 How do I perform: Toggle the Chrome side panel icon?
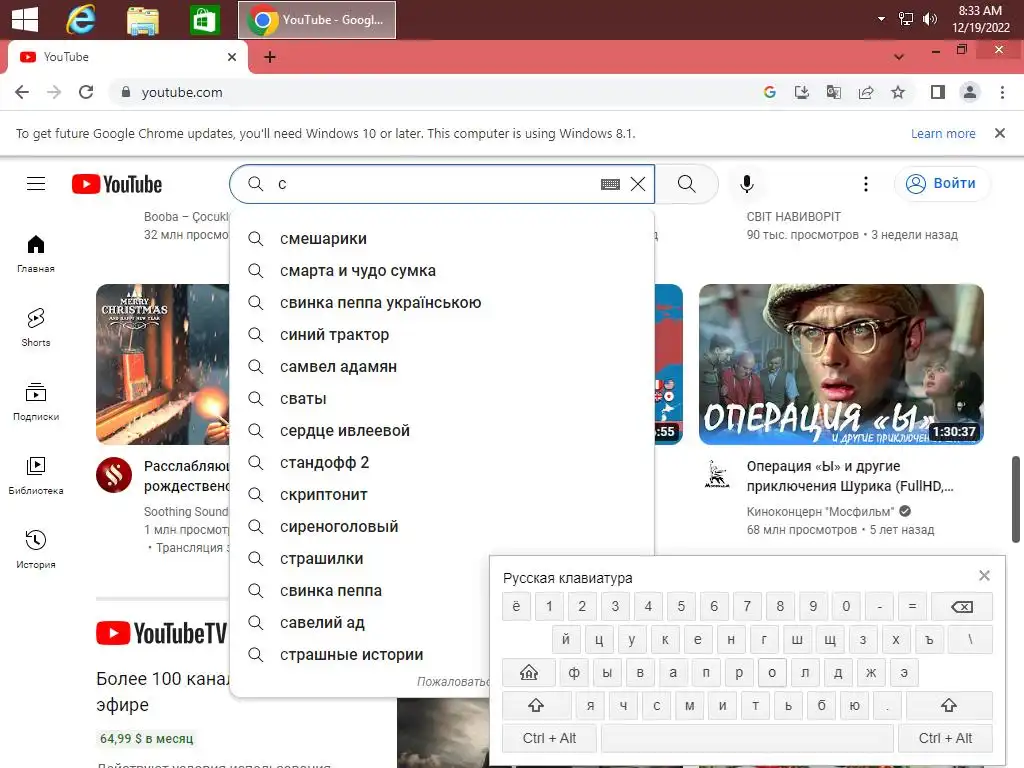tap(938, 92)
